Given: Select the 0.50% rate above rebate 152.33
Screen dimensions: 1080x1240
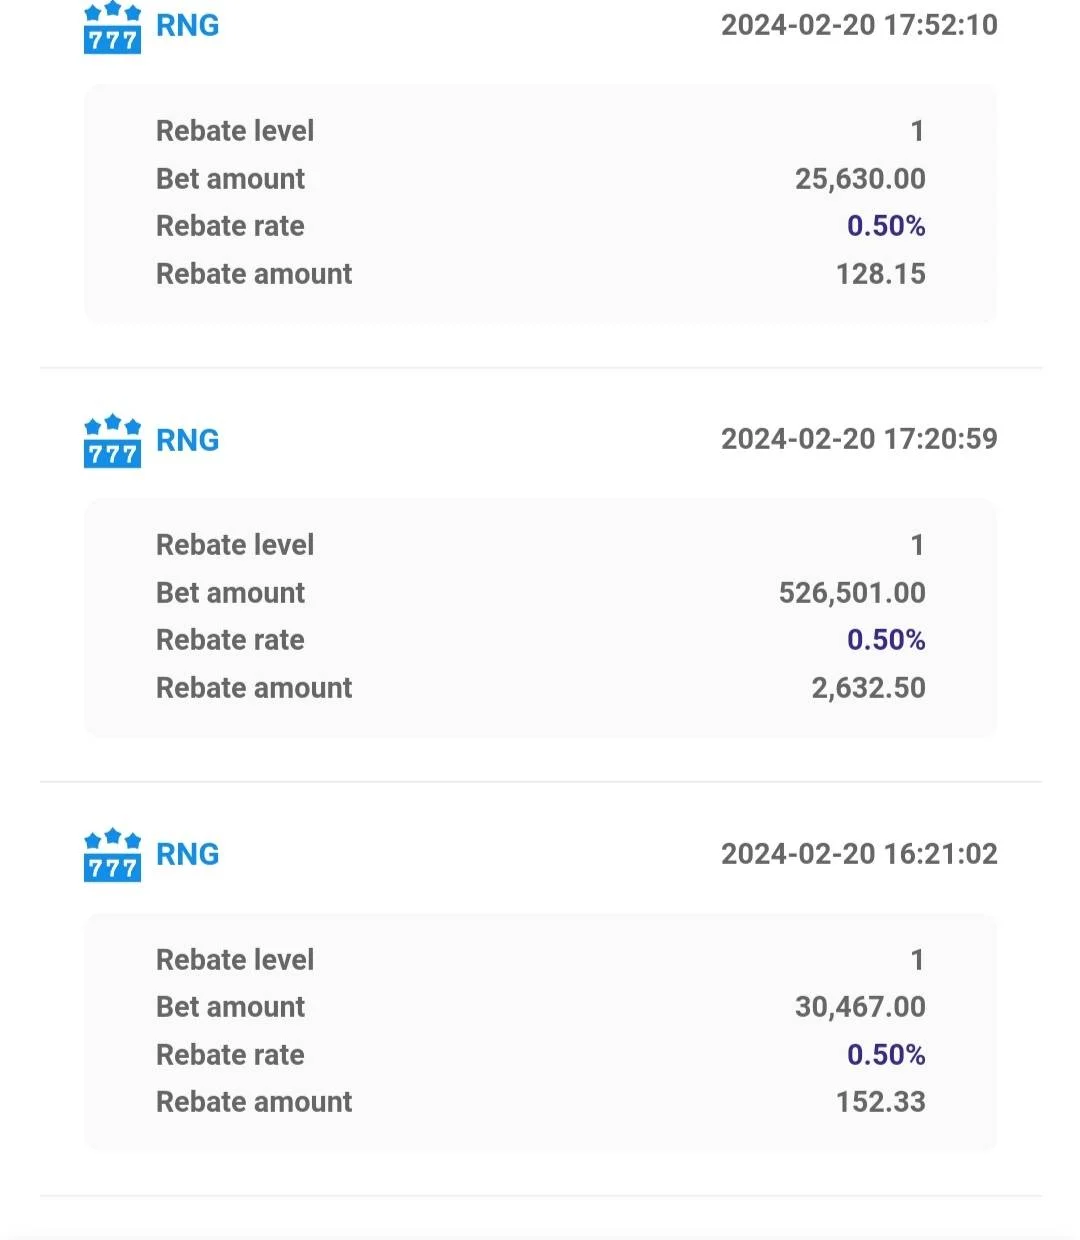Looking at the screenshot, I should [886, 1055].
